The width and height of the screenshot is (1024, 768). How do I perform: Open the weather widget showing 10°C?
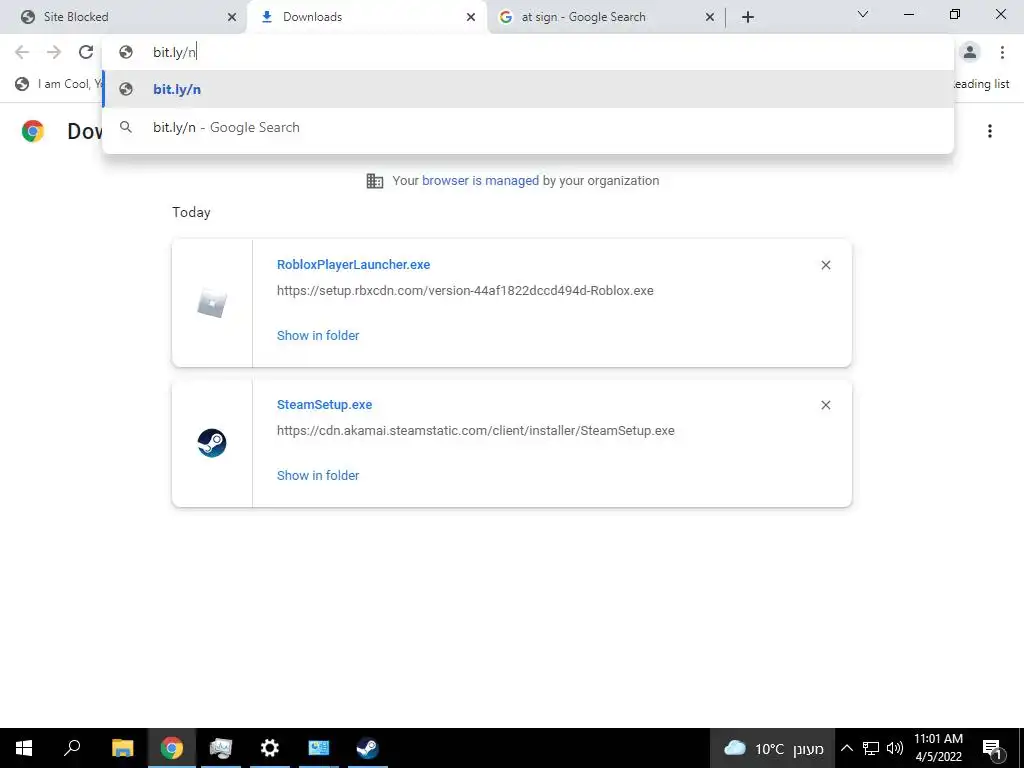pos(773,748)
